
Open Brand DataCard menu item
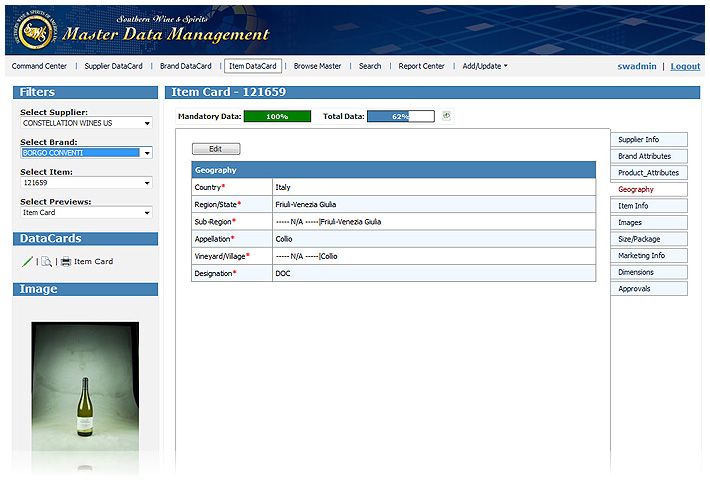tap(186, 66)
